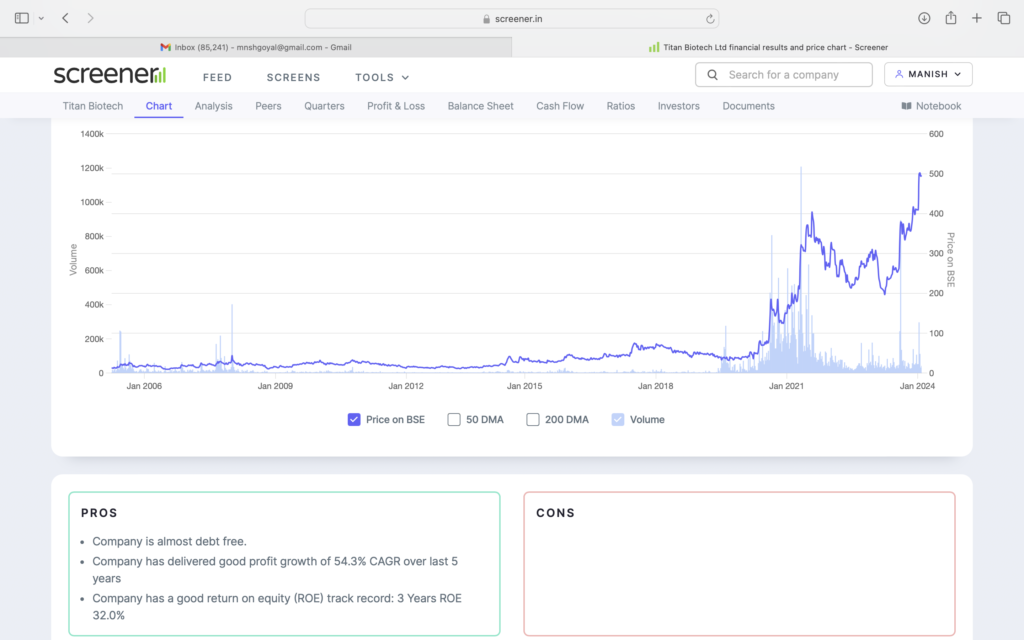
Task: Jump to the Balance Sheet section
Action: (x=481, y=106)
